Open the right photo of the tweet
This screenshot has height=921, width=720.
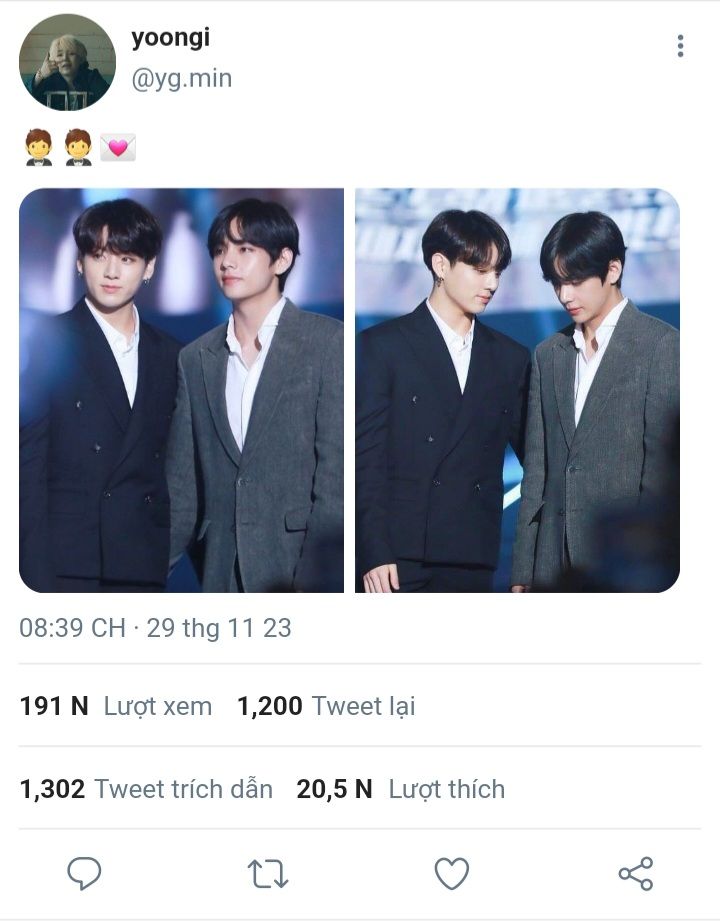click(517, 390)
